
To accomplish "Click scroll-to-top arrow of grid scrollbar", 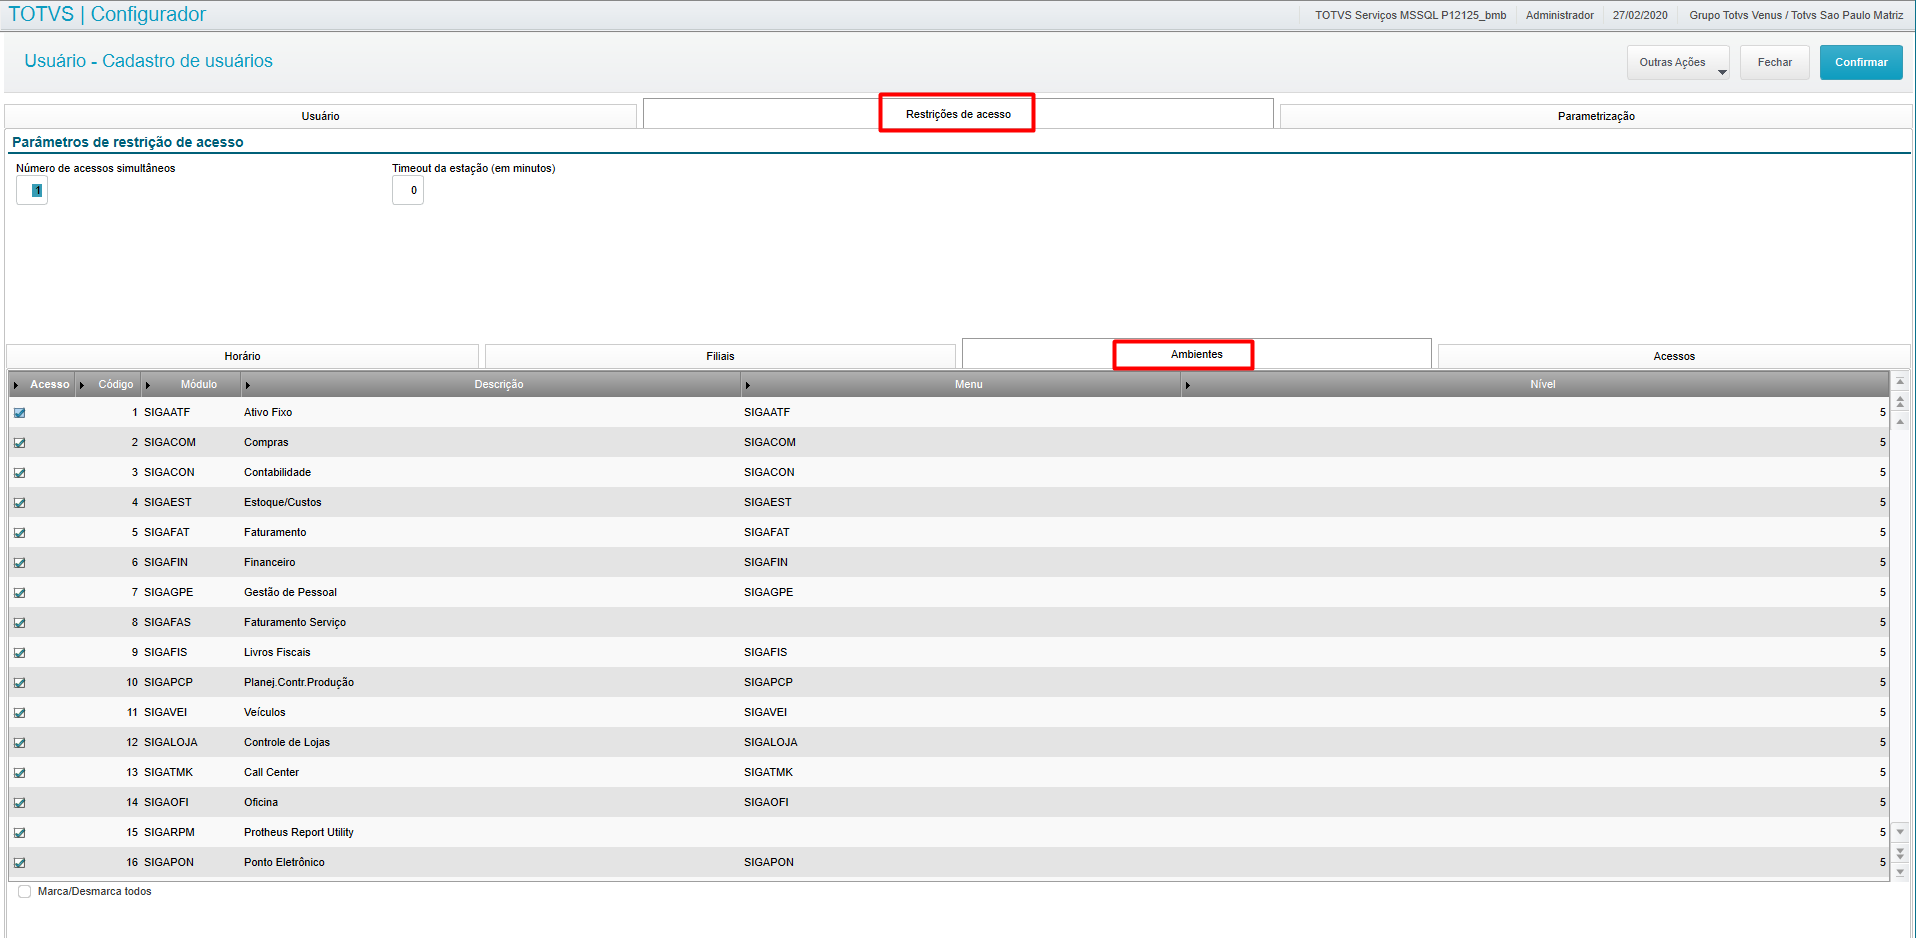I will 1900,382.
